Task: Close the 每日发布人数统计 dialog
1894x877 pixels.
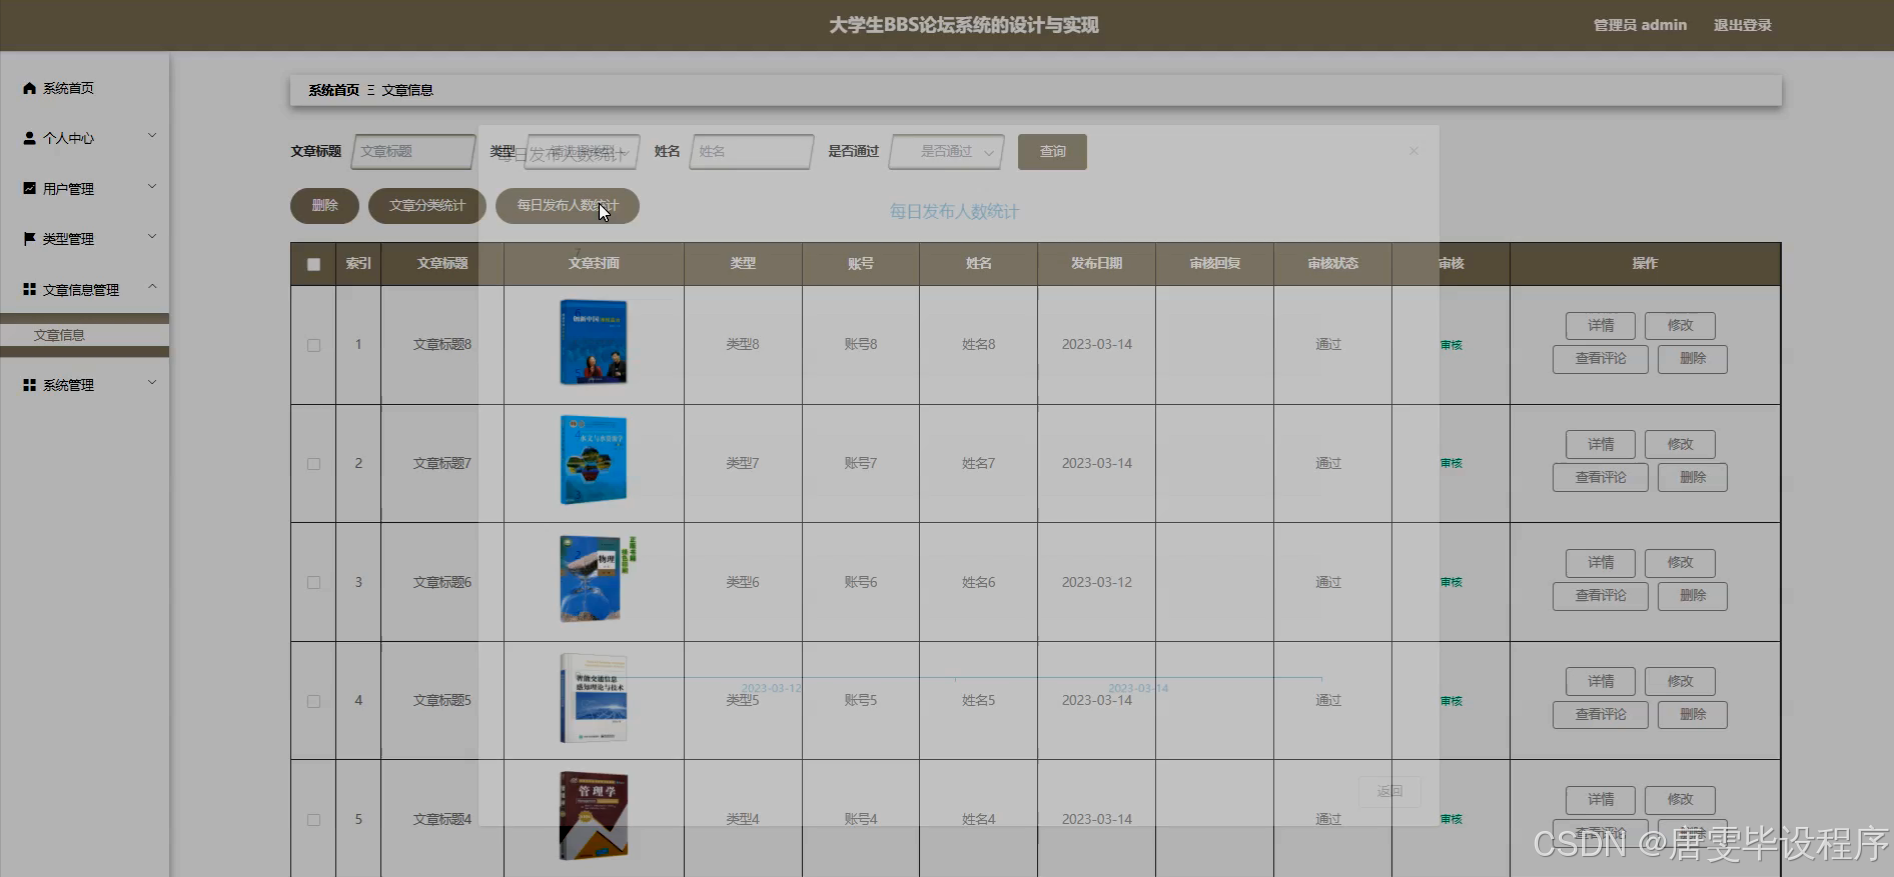Action: coord(1413,151)
